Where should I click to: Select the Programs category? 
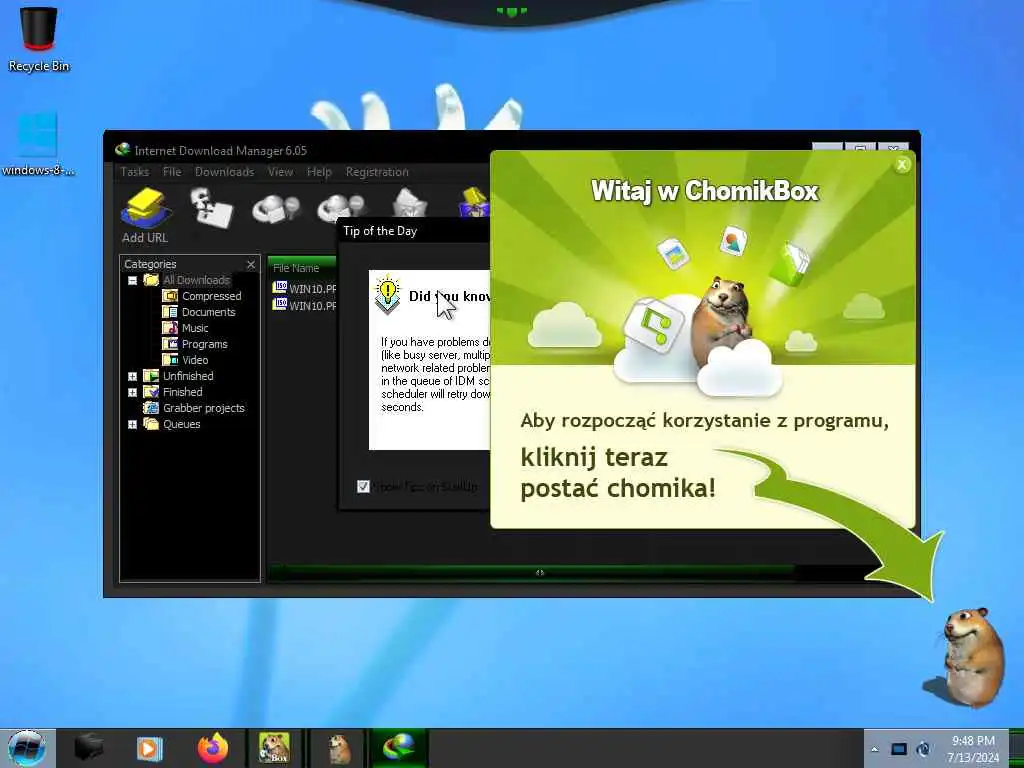point(204,344)
